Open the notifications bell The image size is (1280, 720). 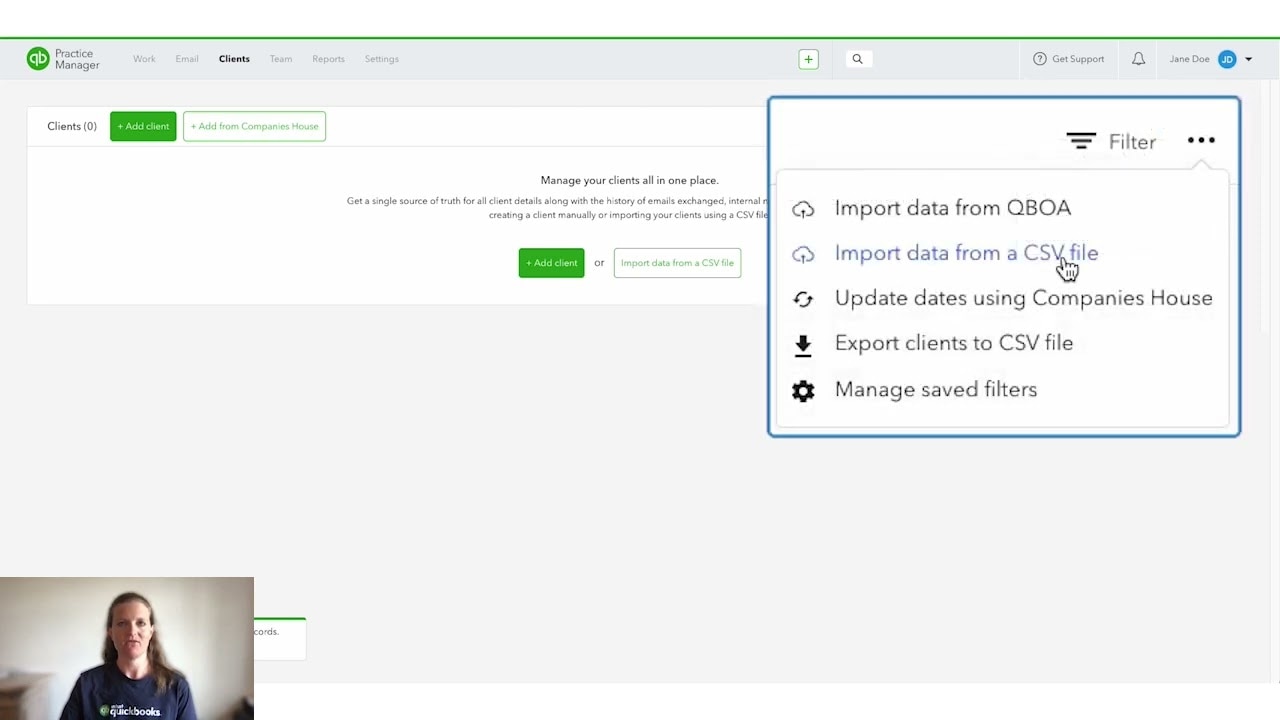coord(1138,59)
